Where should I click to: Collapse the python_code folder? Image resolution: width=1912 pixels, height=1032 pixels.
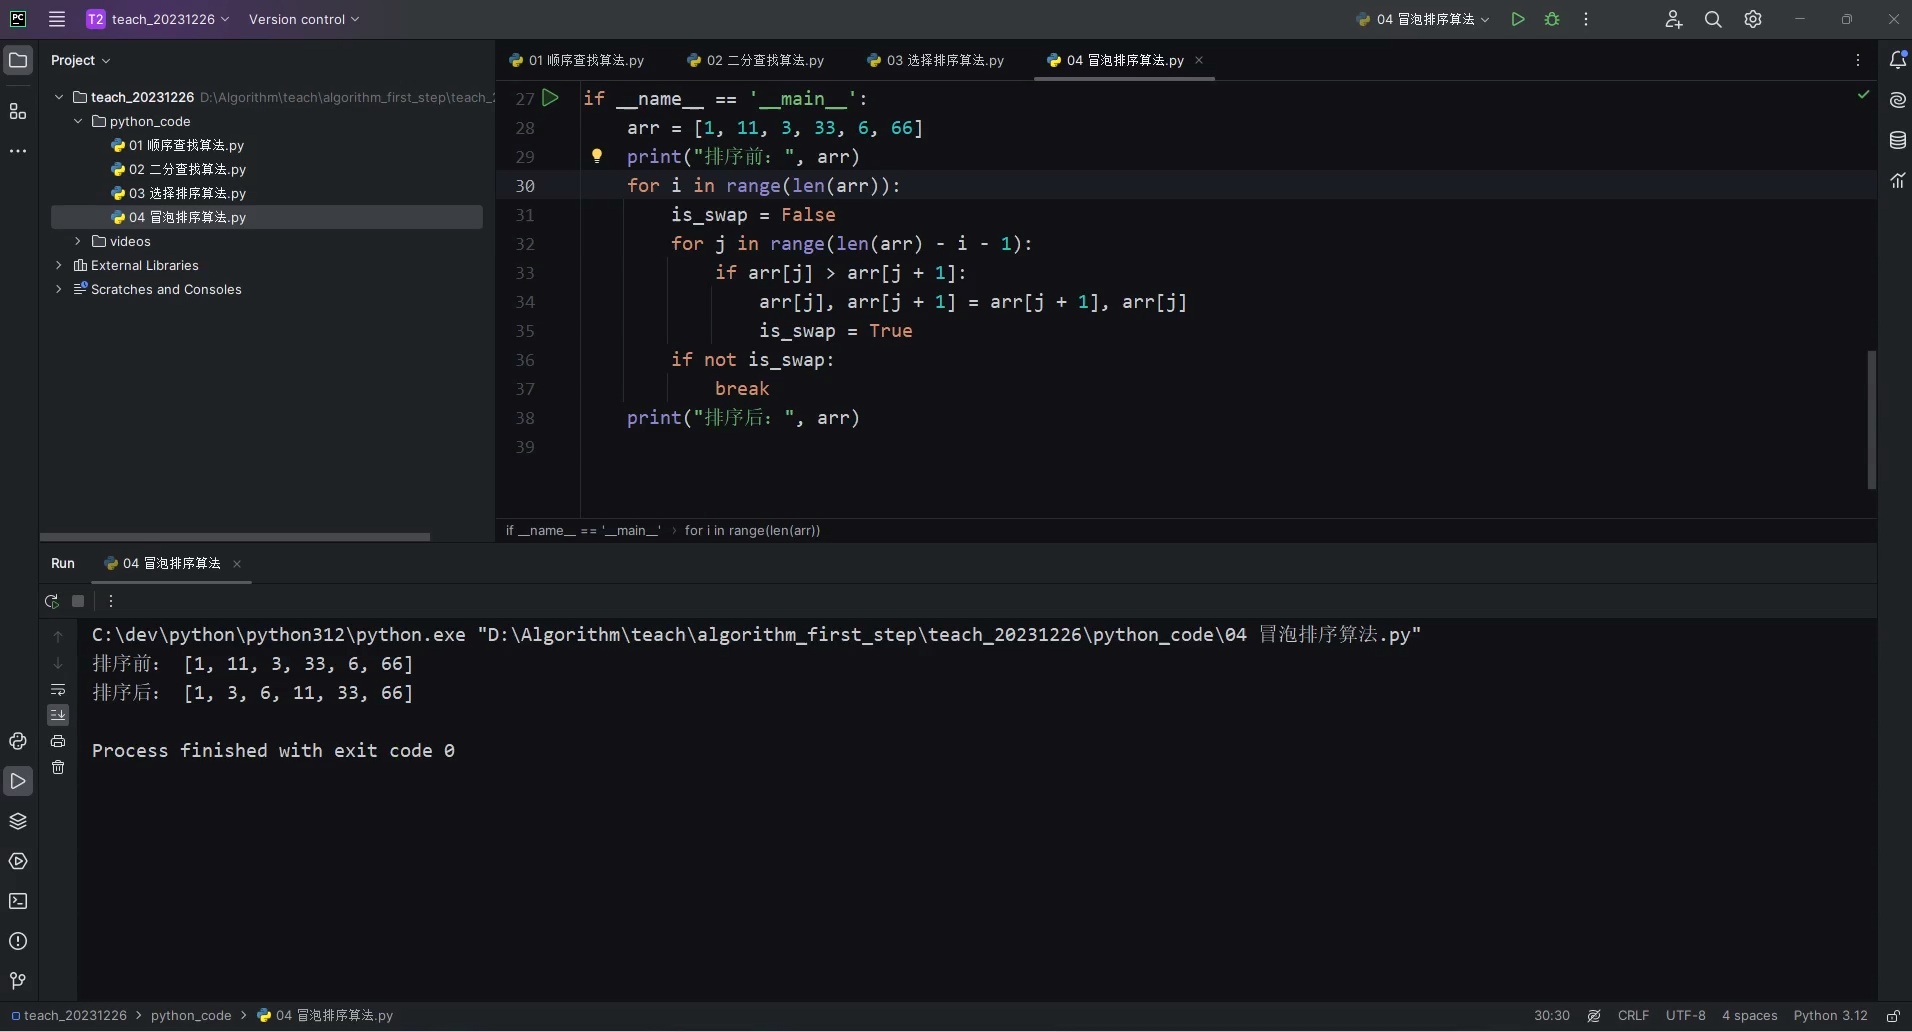tap(77, 121)
